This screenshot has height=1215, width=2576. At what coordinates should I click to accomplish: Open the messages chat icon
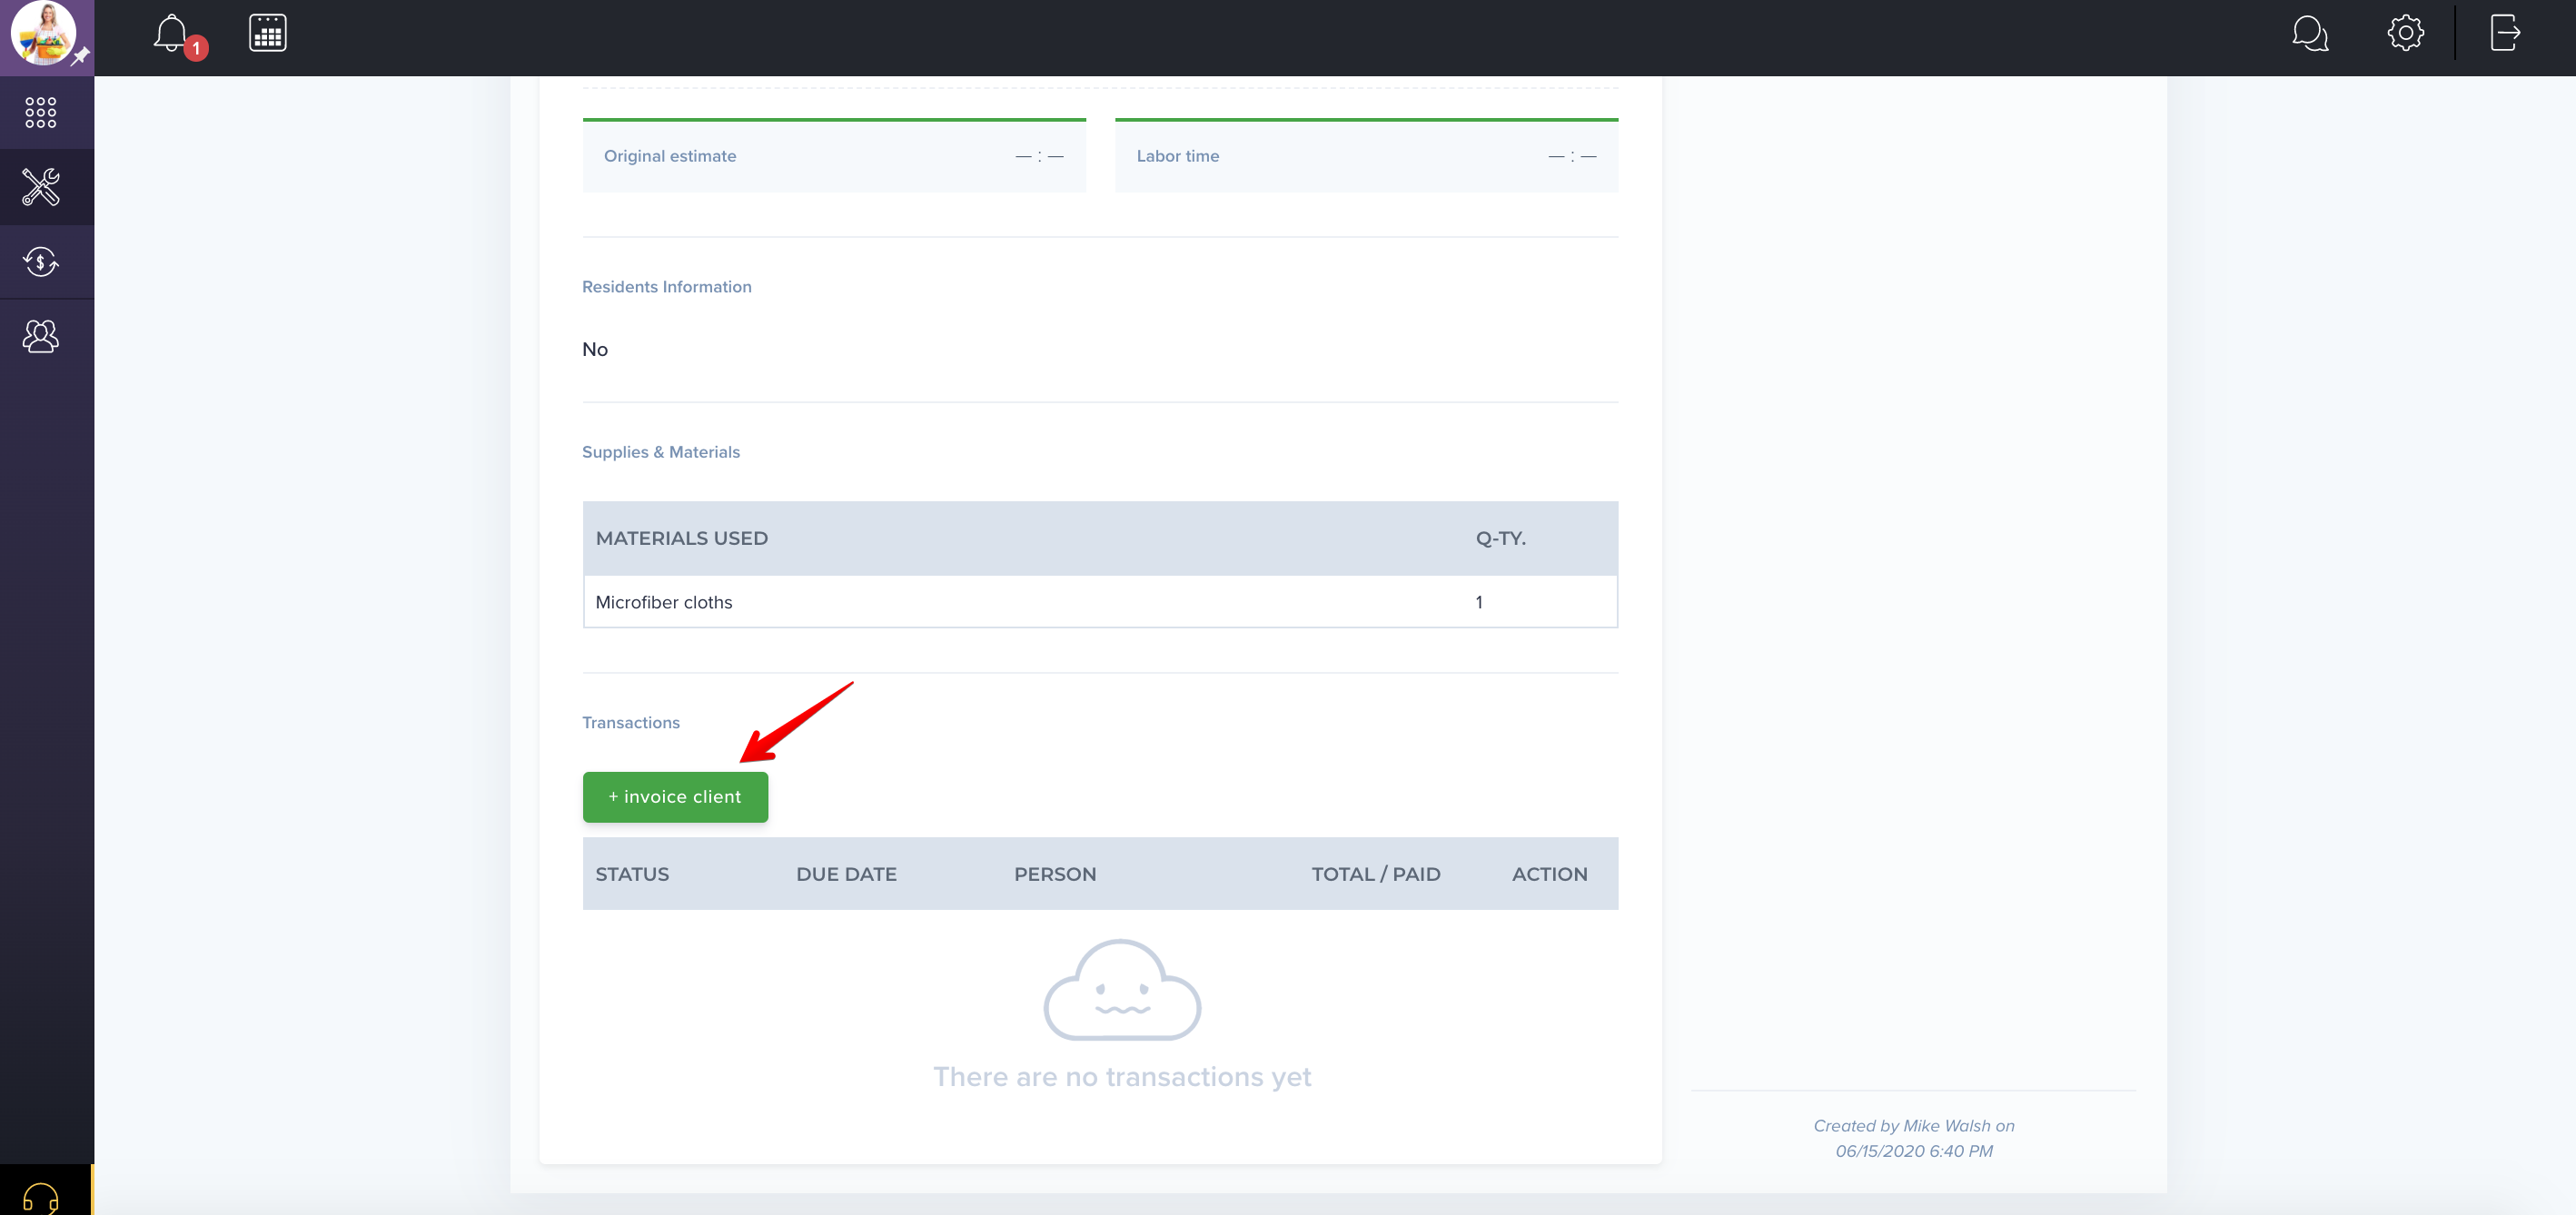tap(2311, 34)
